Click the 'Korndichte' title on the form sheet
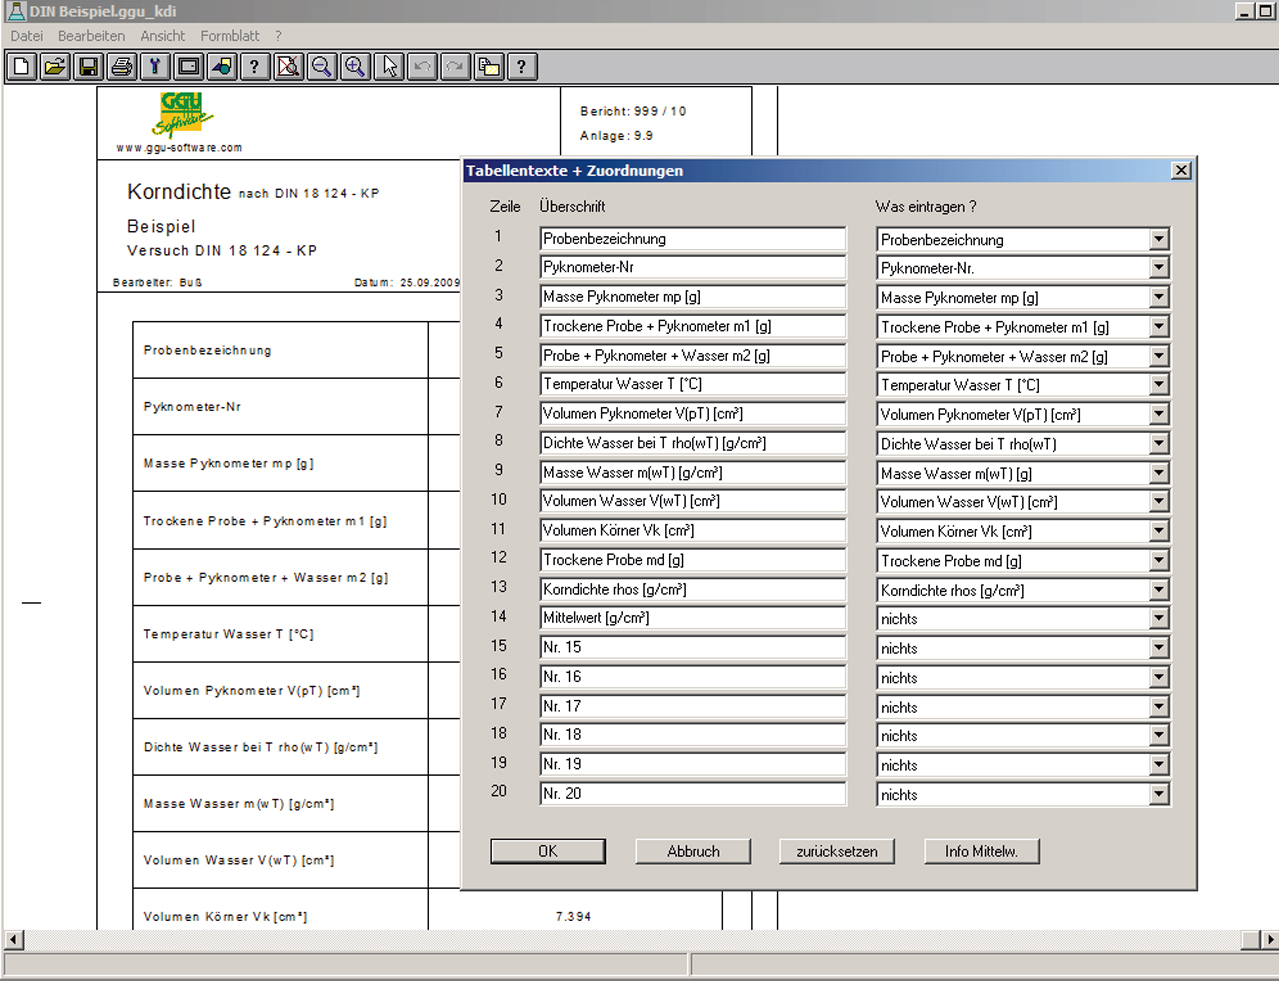 [179, 192]
